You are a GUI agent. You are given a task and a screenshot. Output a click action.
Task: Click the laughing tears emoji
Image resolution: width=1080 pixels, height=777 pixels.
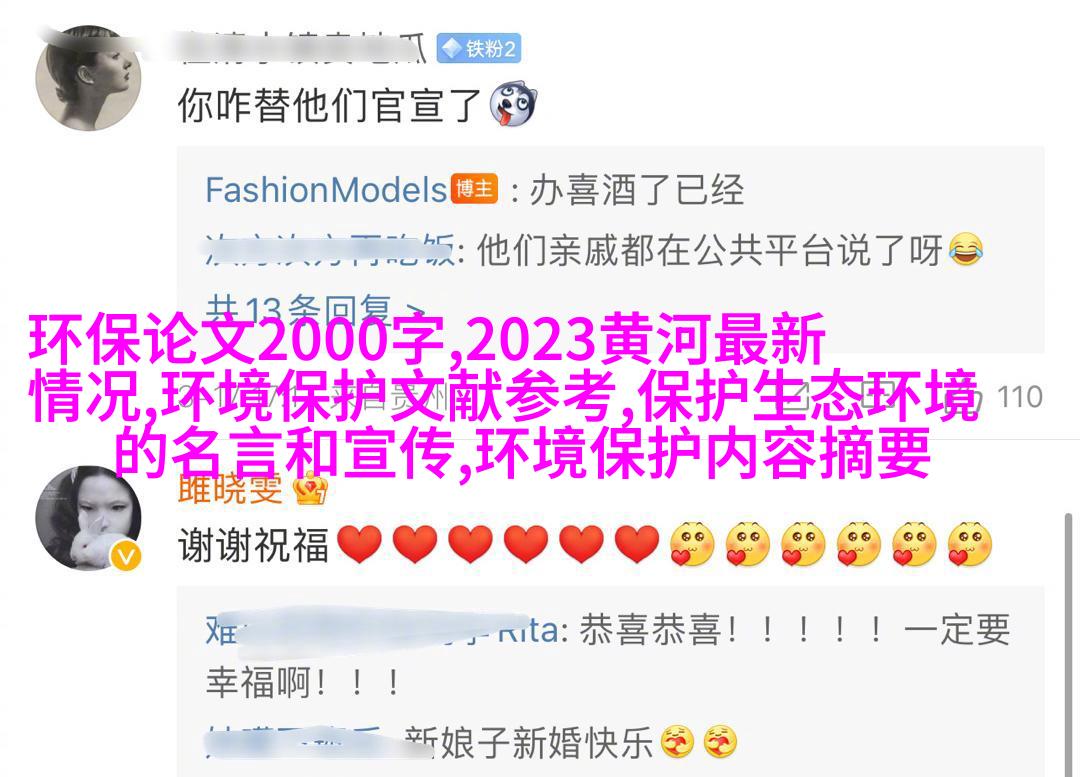click(x=966, y=249)
